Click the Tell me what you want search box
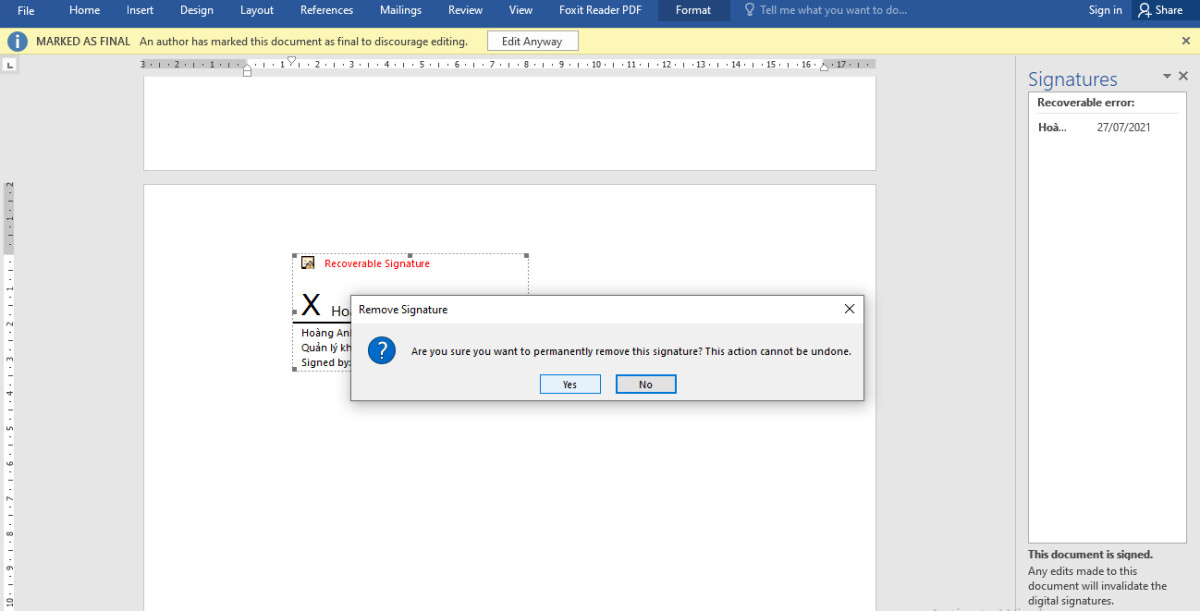The image size is (1200, 611). pos(833,10)
